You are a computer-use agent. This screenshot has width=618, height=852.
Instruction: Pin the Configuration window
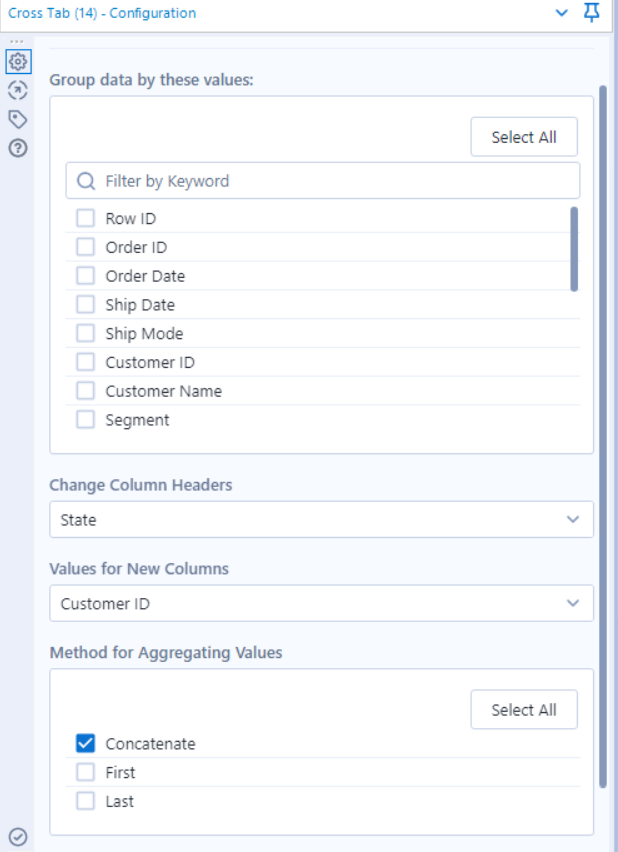(591, 12)
